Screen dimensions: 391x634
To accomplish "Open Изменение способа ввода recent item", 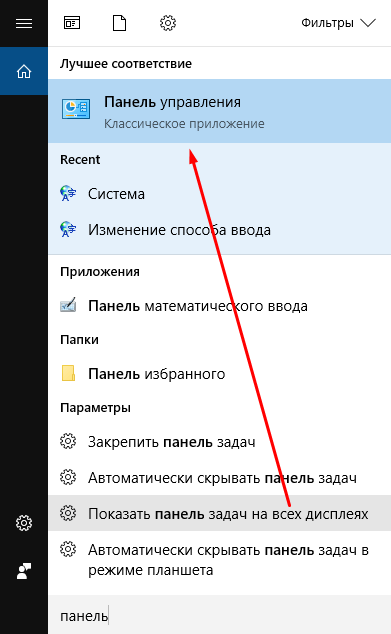I will 220,230.
